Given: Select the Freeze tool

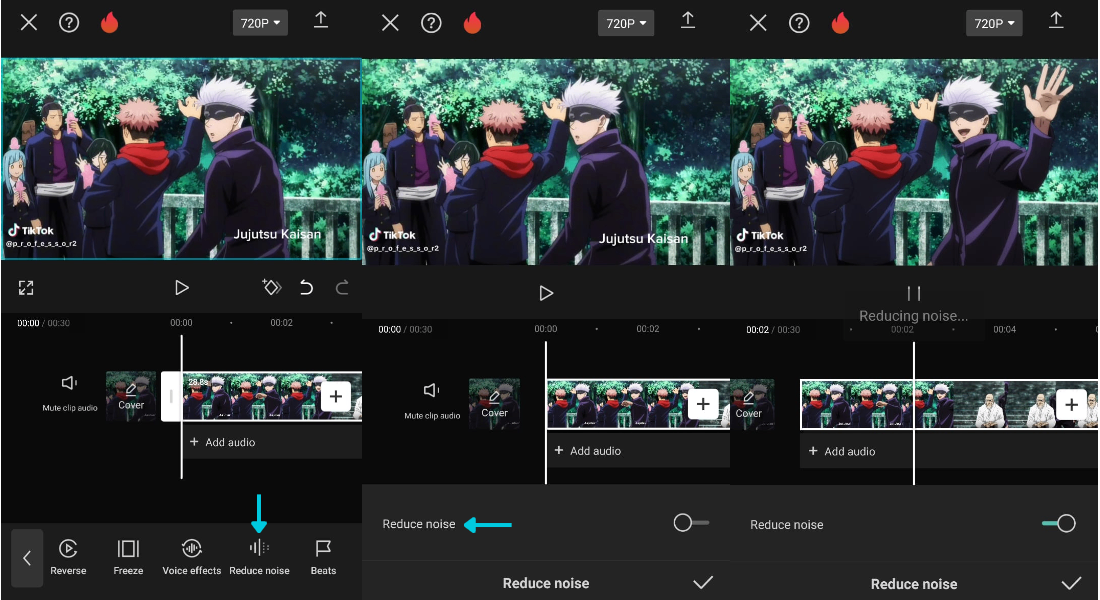Looking at the screenshot, I should pyautogui.click(x=128, y=557).
